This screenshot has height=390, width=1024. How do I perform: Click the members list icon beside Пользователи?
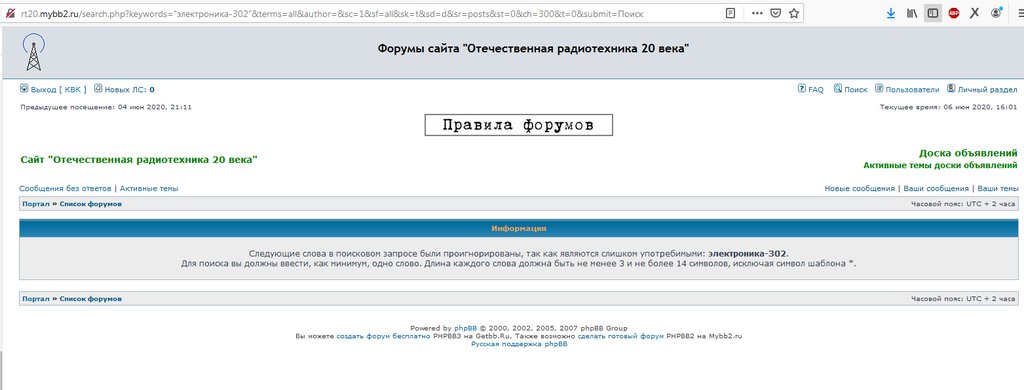879,88
